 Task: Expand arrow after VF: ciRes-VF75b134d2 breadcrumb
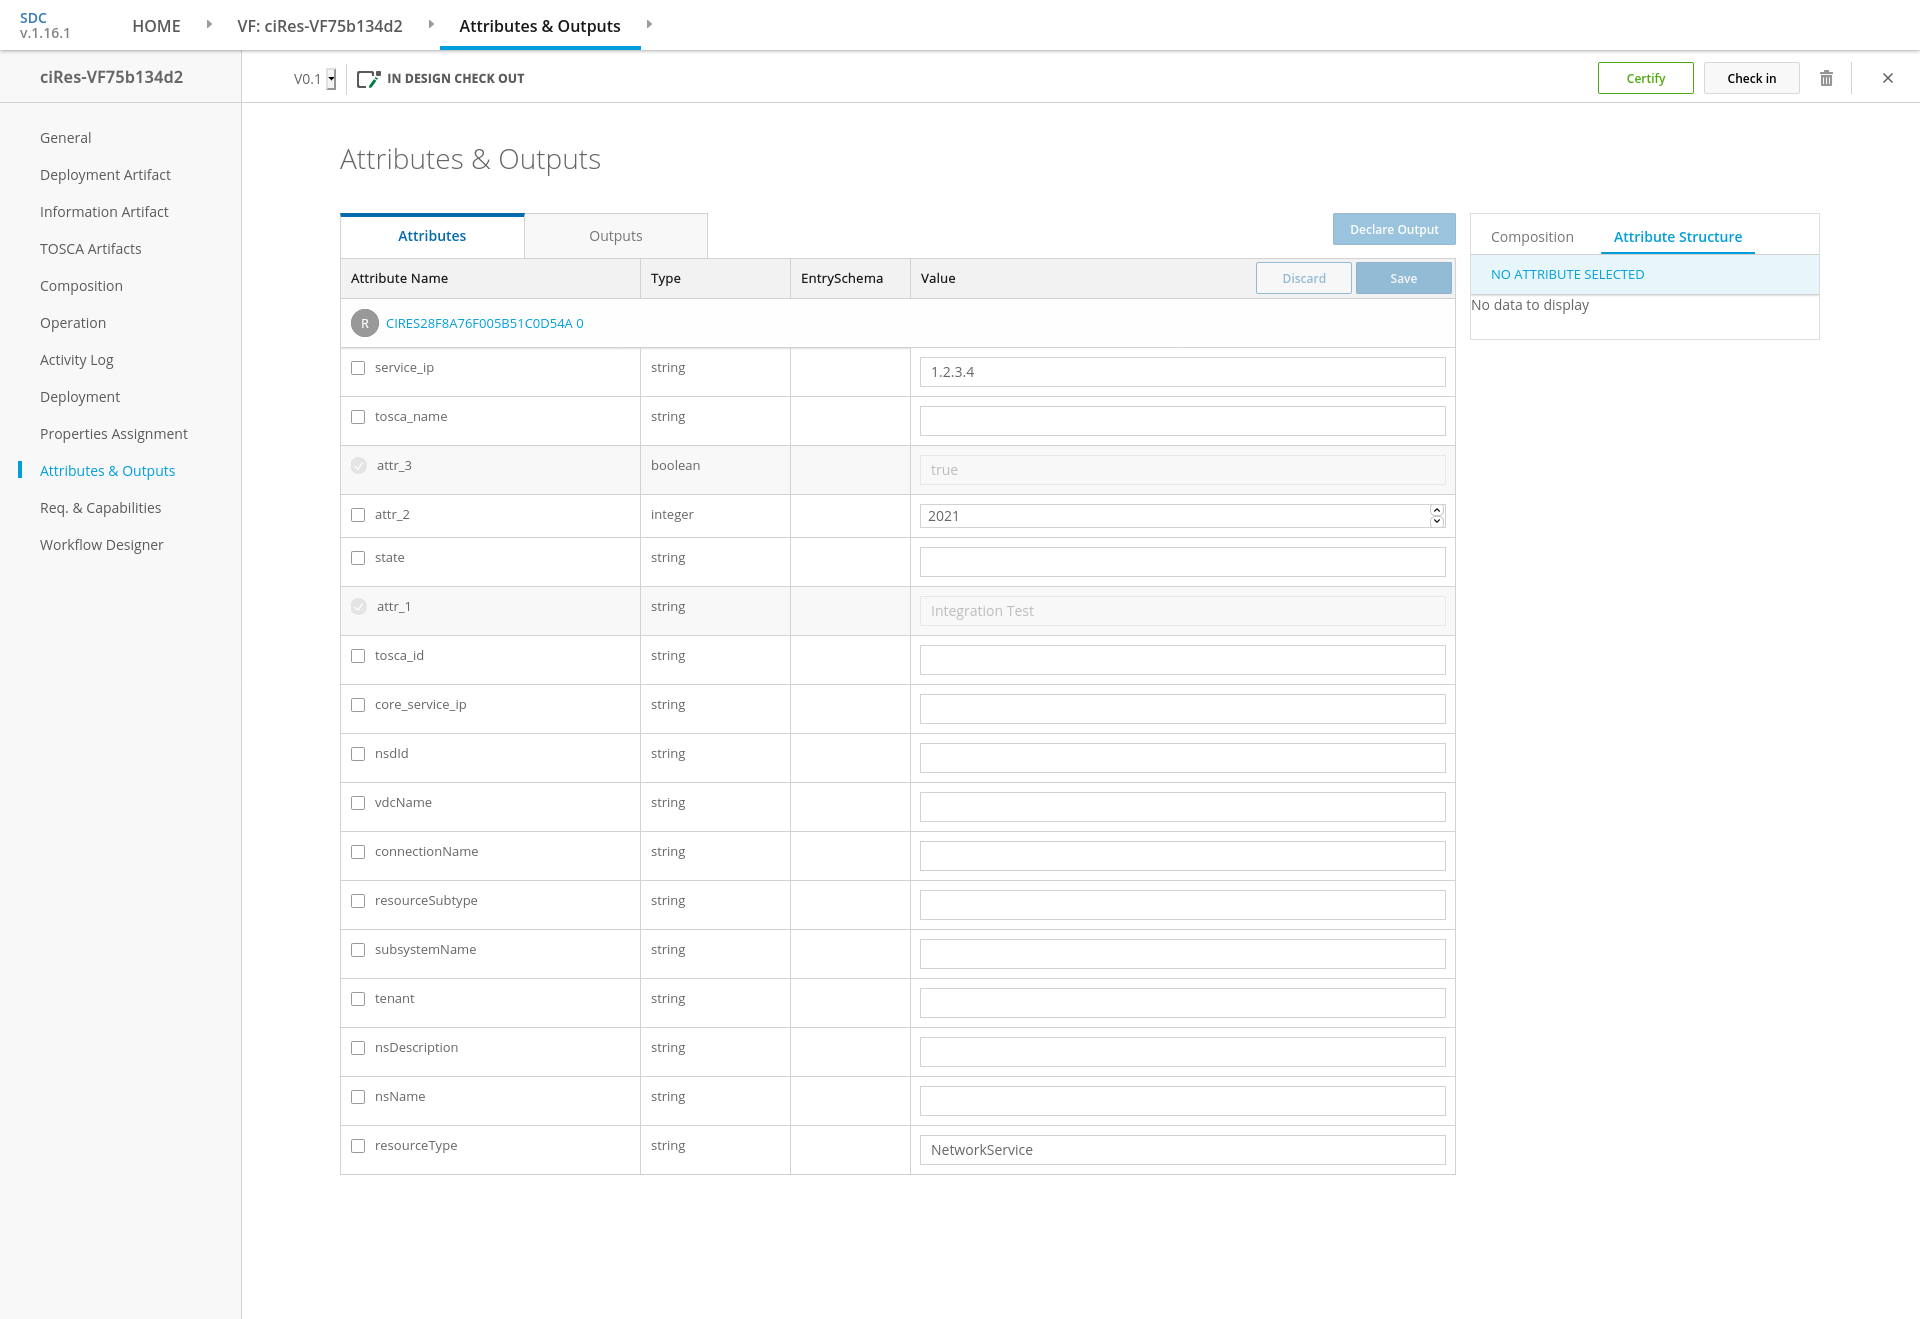[x=431, y=24]
